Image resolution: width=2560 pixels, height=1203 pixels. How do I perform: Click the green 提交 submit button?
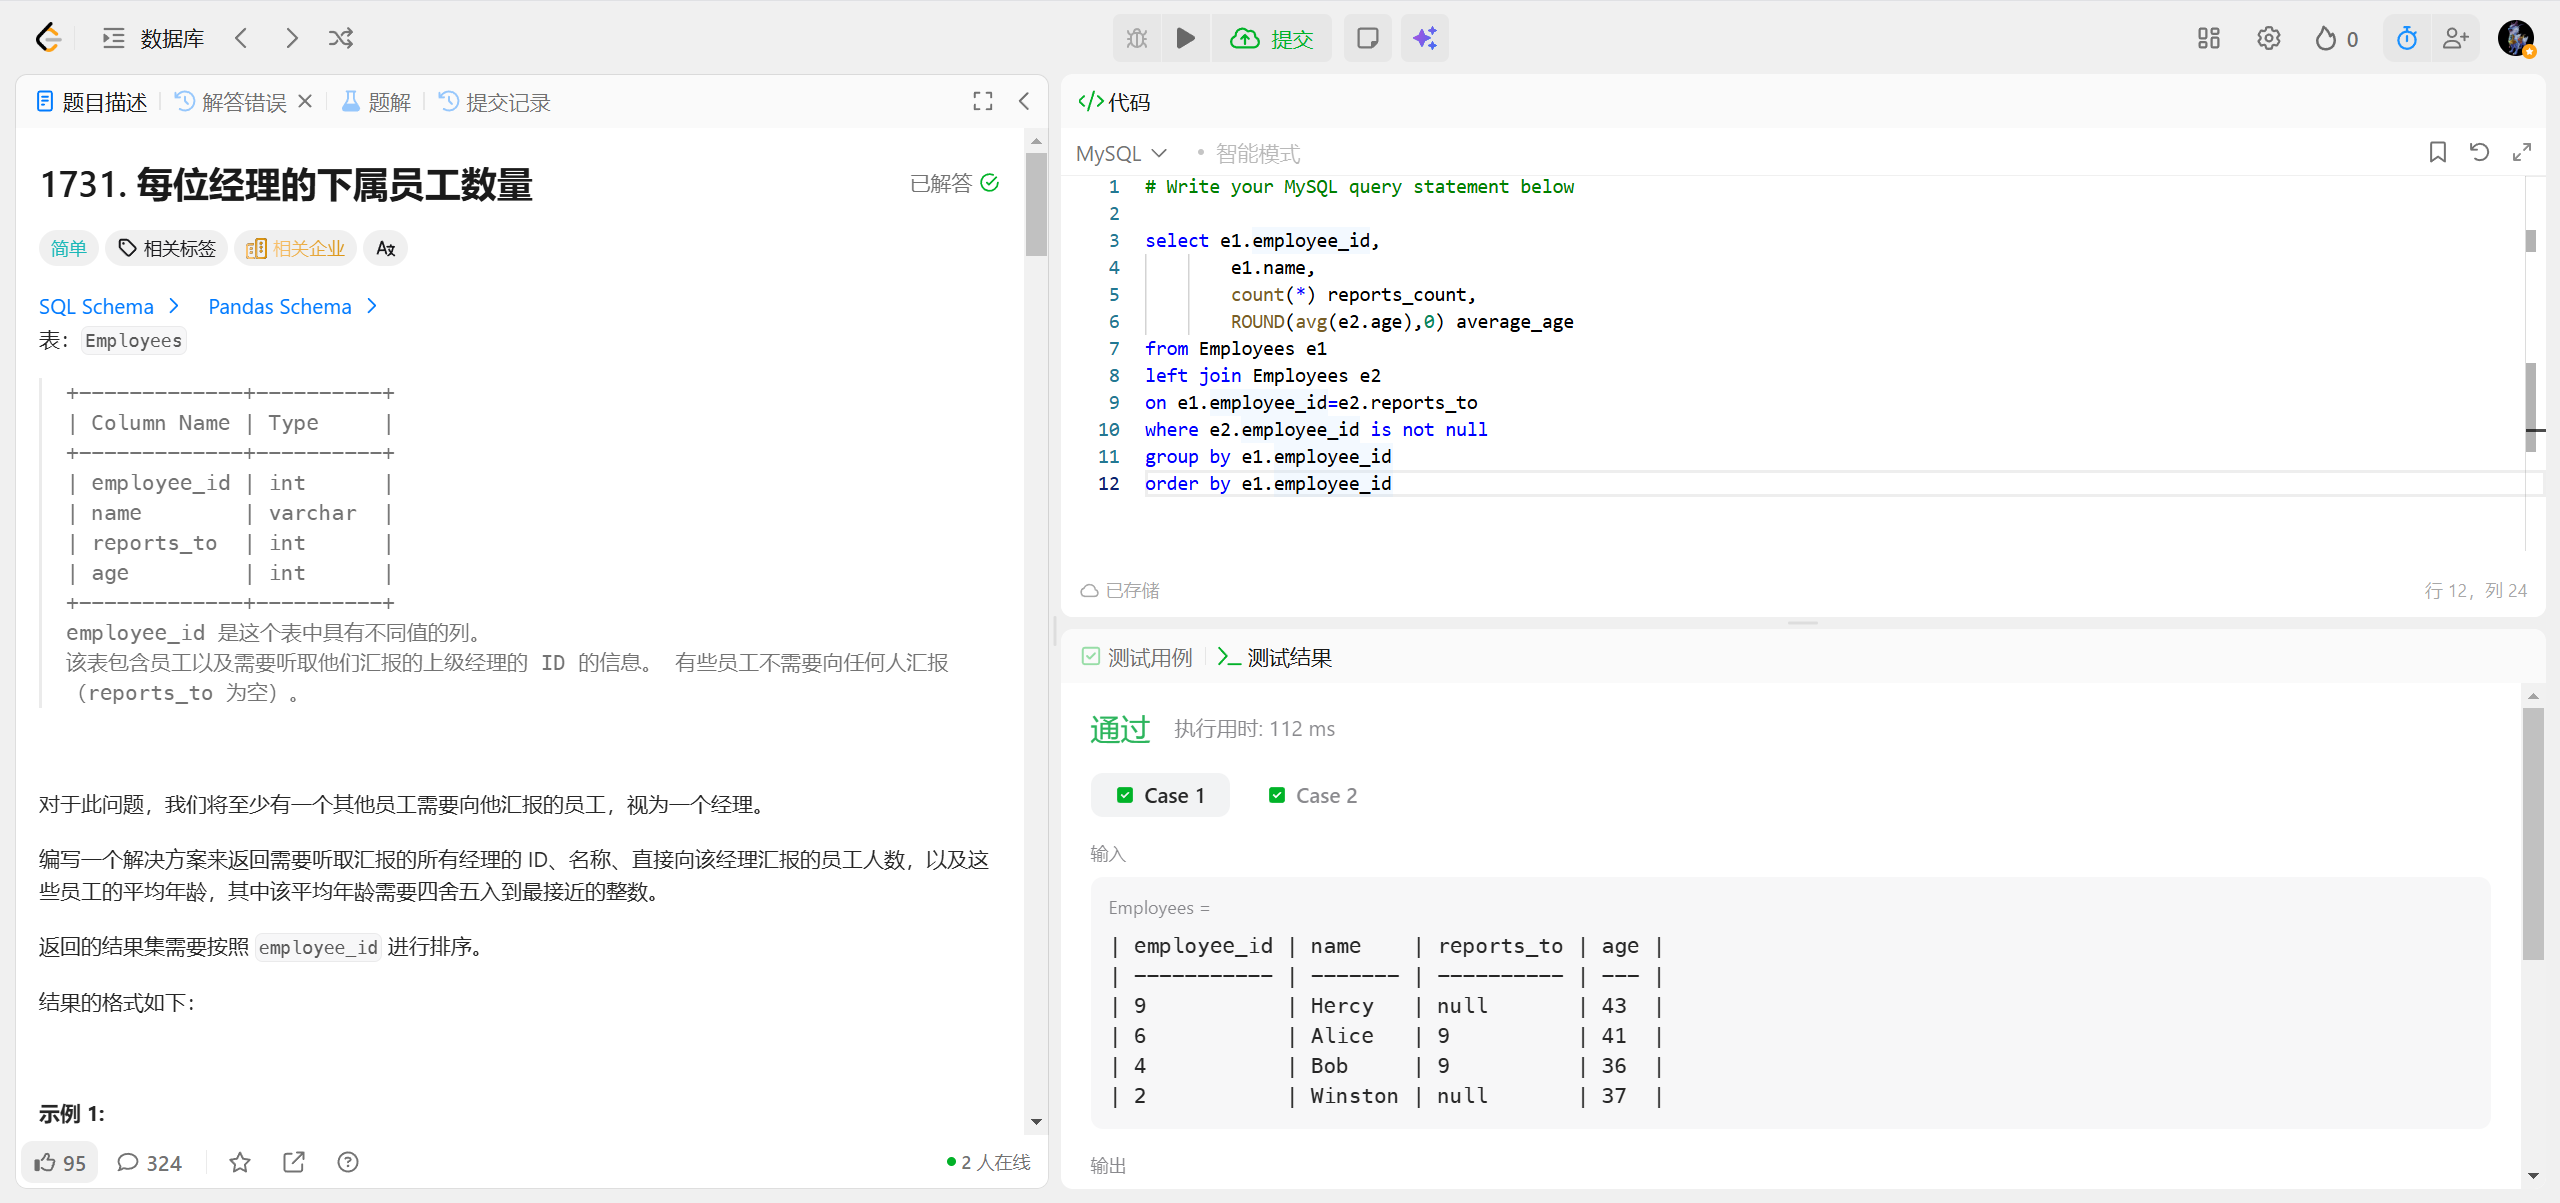click(1271, 38)
